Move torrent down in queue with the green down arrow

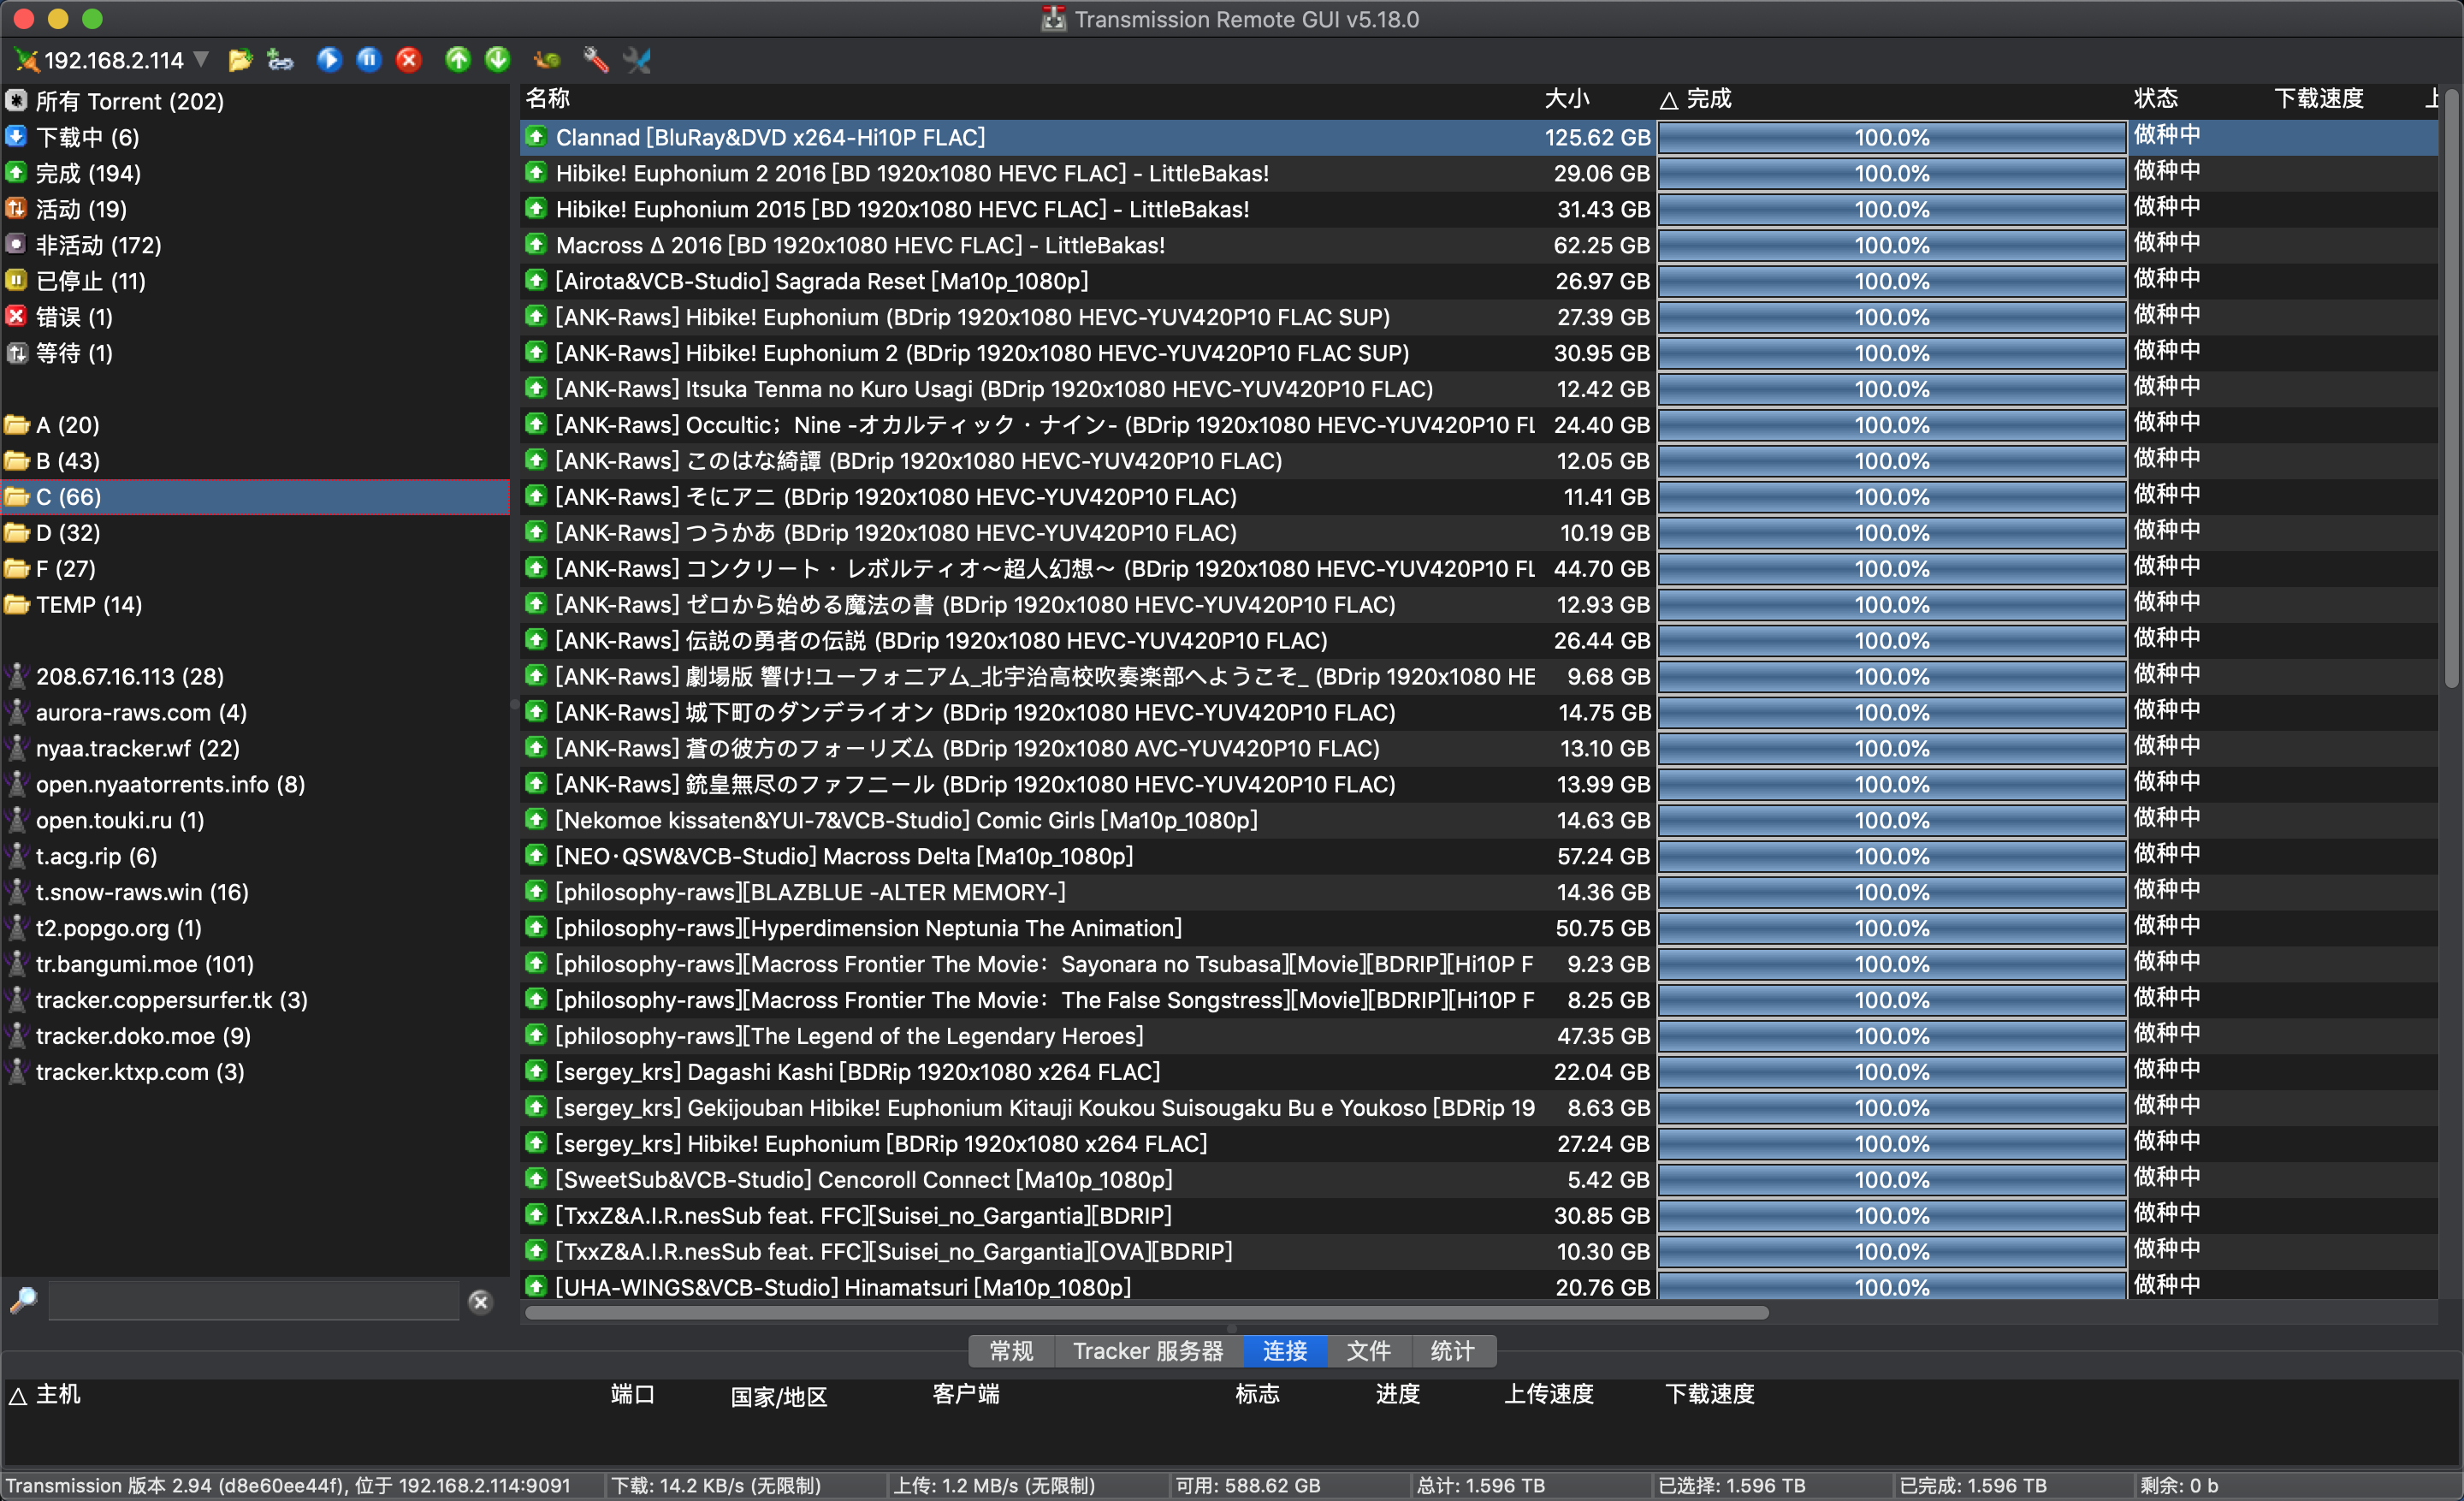click(498, 60)
